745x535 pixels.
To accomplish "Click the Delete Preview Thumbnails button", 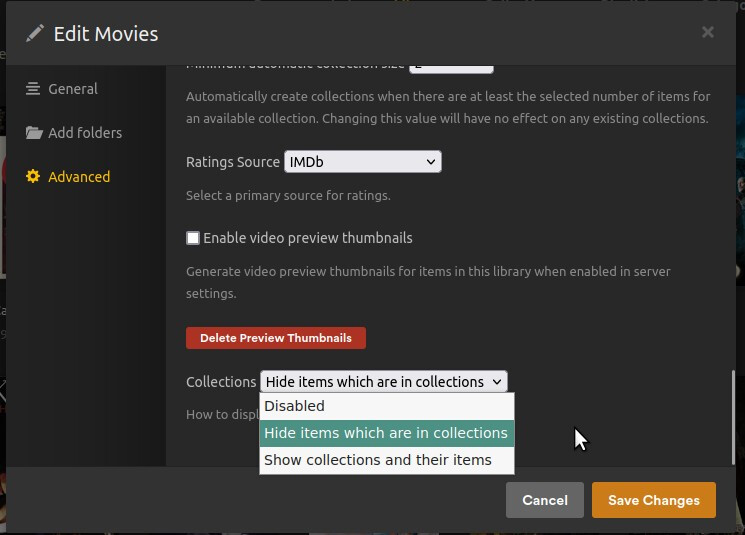I will [x=276, y=338].
